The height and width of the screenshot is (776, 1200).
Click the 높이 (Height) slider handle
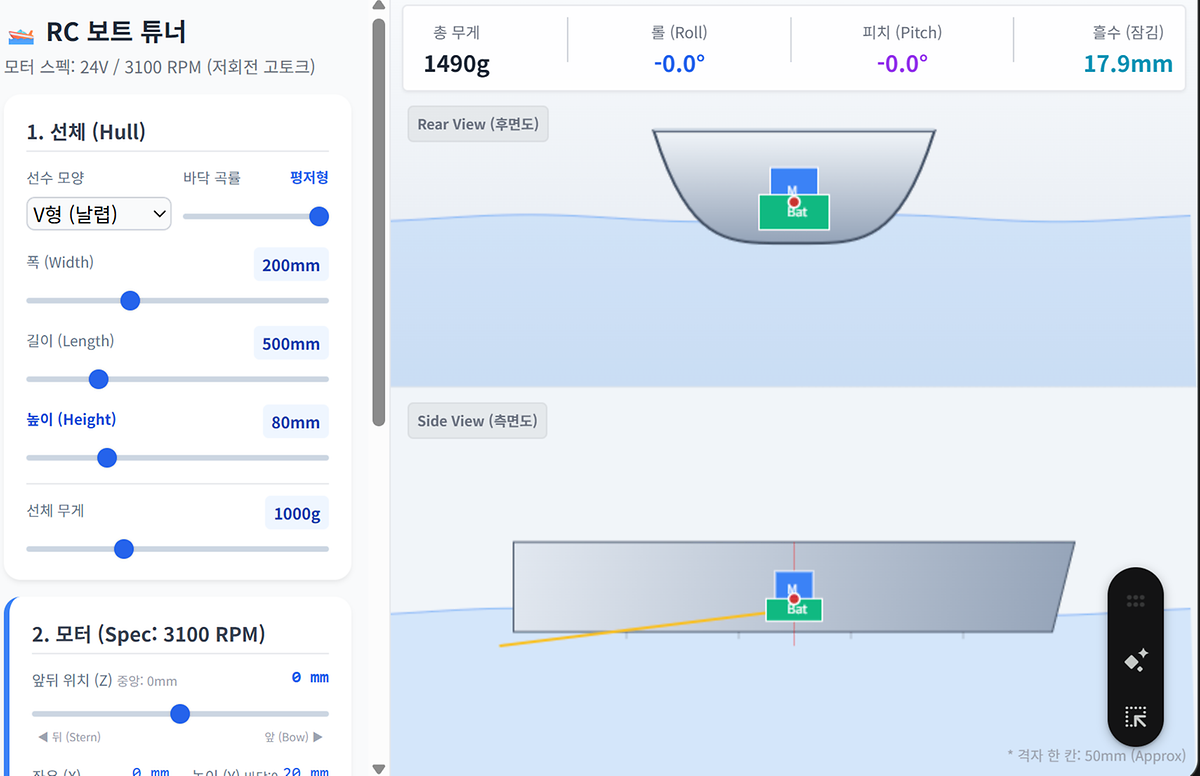pos(107,457)
